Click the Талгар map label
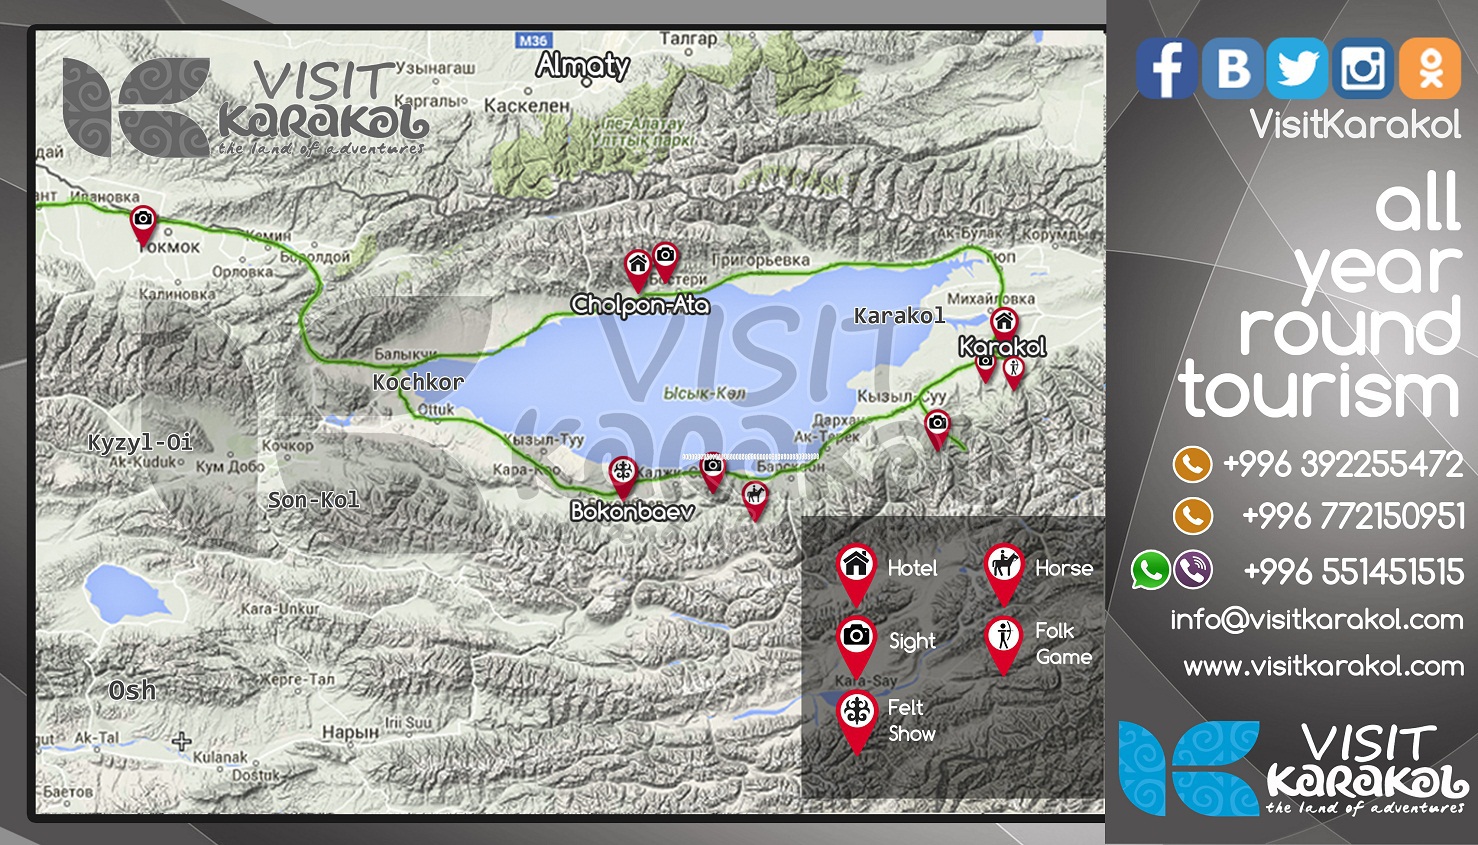The height and width of the screenshot is (845, 1478). pyautogui.click(x=688, y=39)
